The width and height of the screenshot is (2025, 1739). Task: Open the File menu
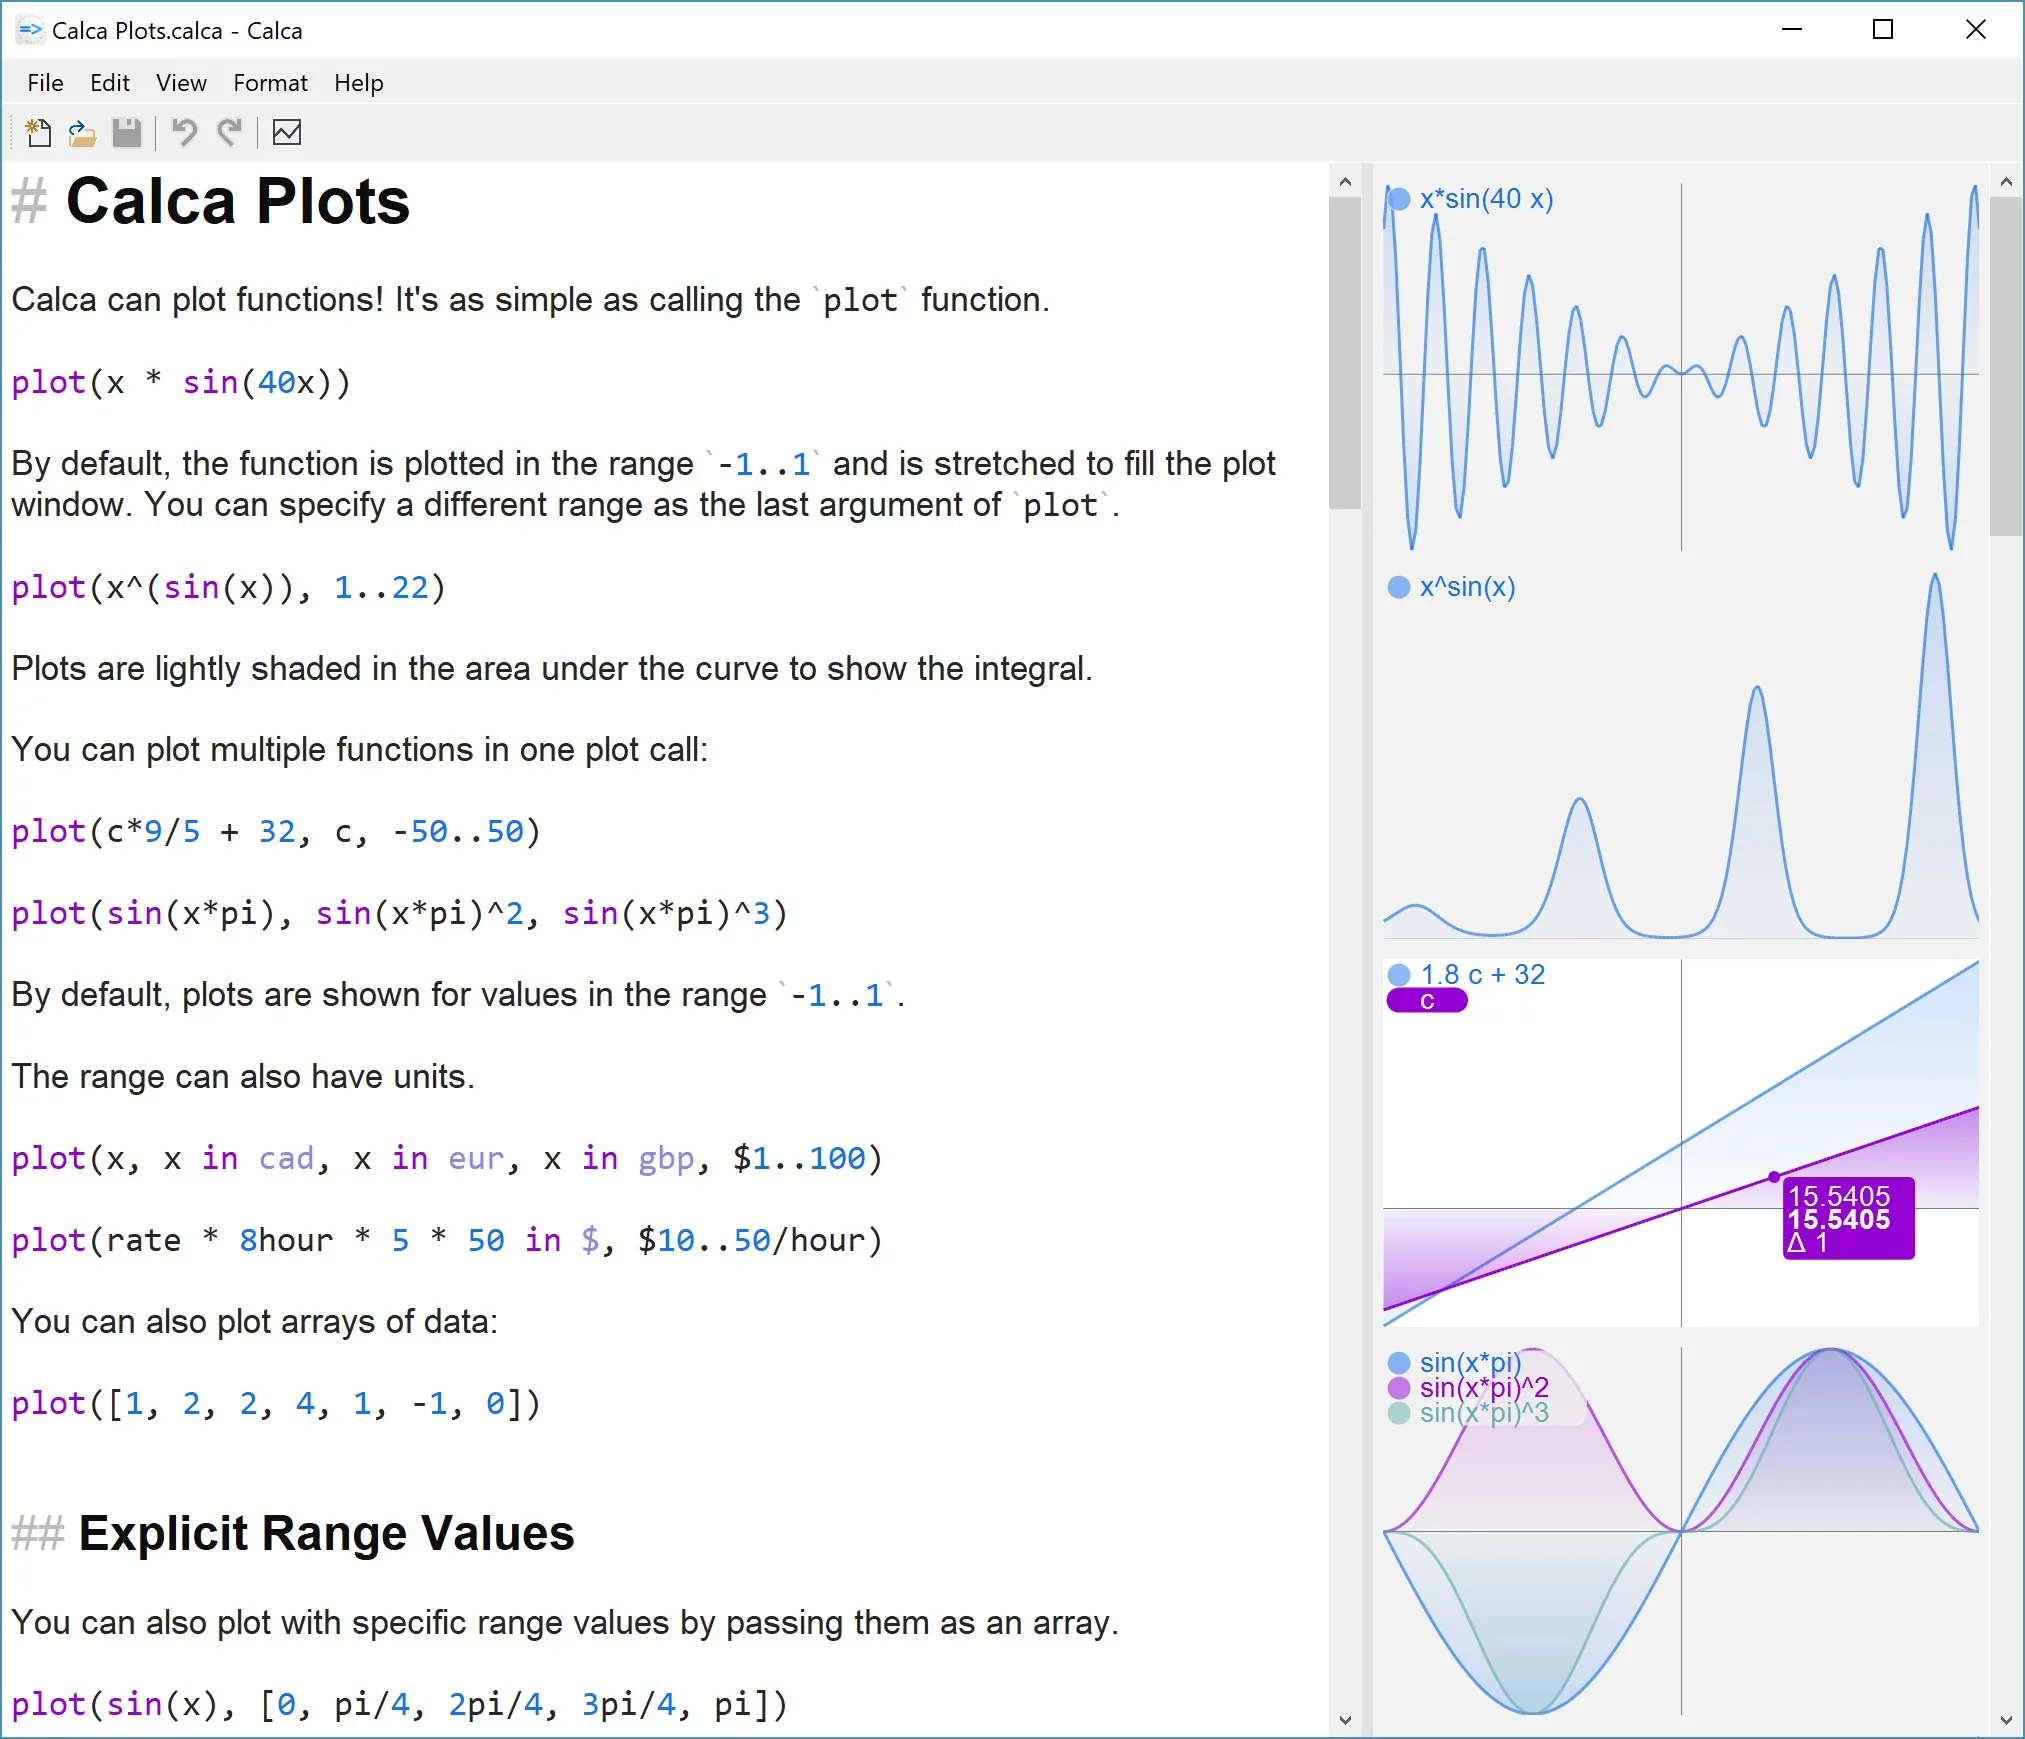point(45,83)
